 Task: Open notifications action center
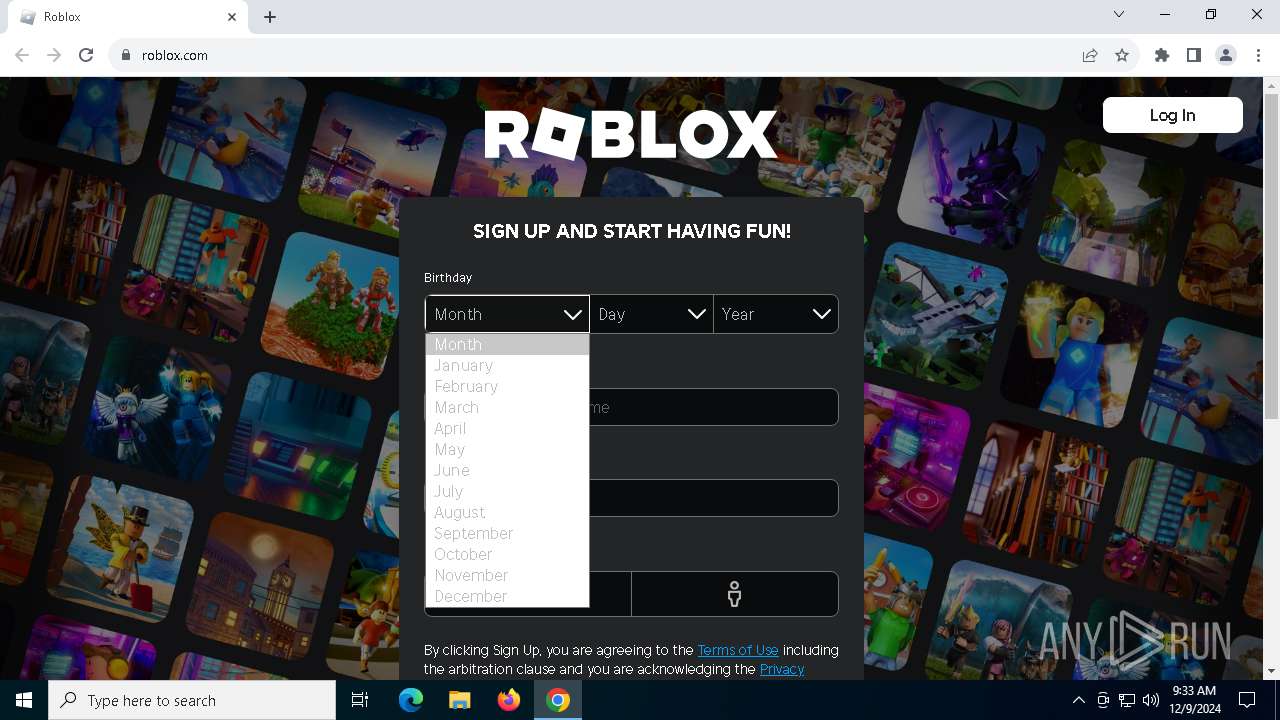pos(1247,700)
